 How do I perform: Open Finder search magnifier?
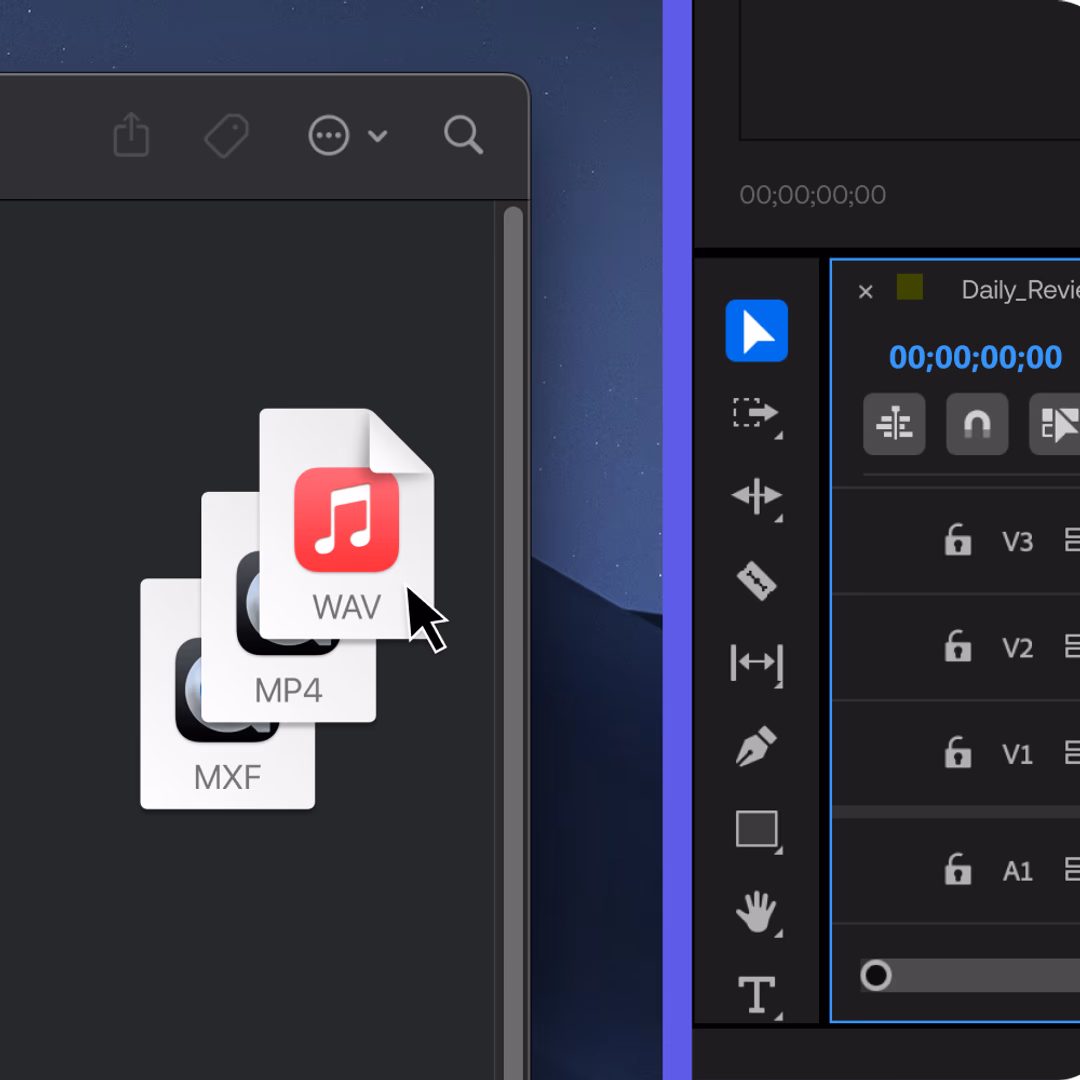(x=464, y=135)
